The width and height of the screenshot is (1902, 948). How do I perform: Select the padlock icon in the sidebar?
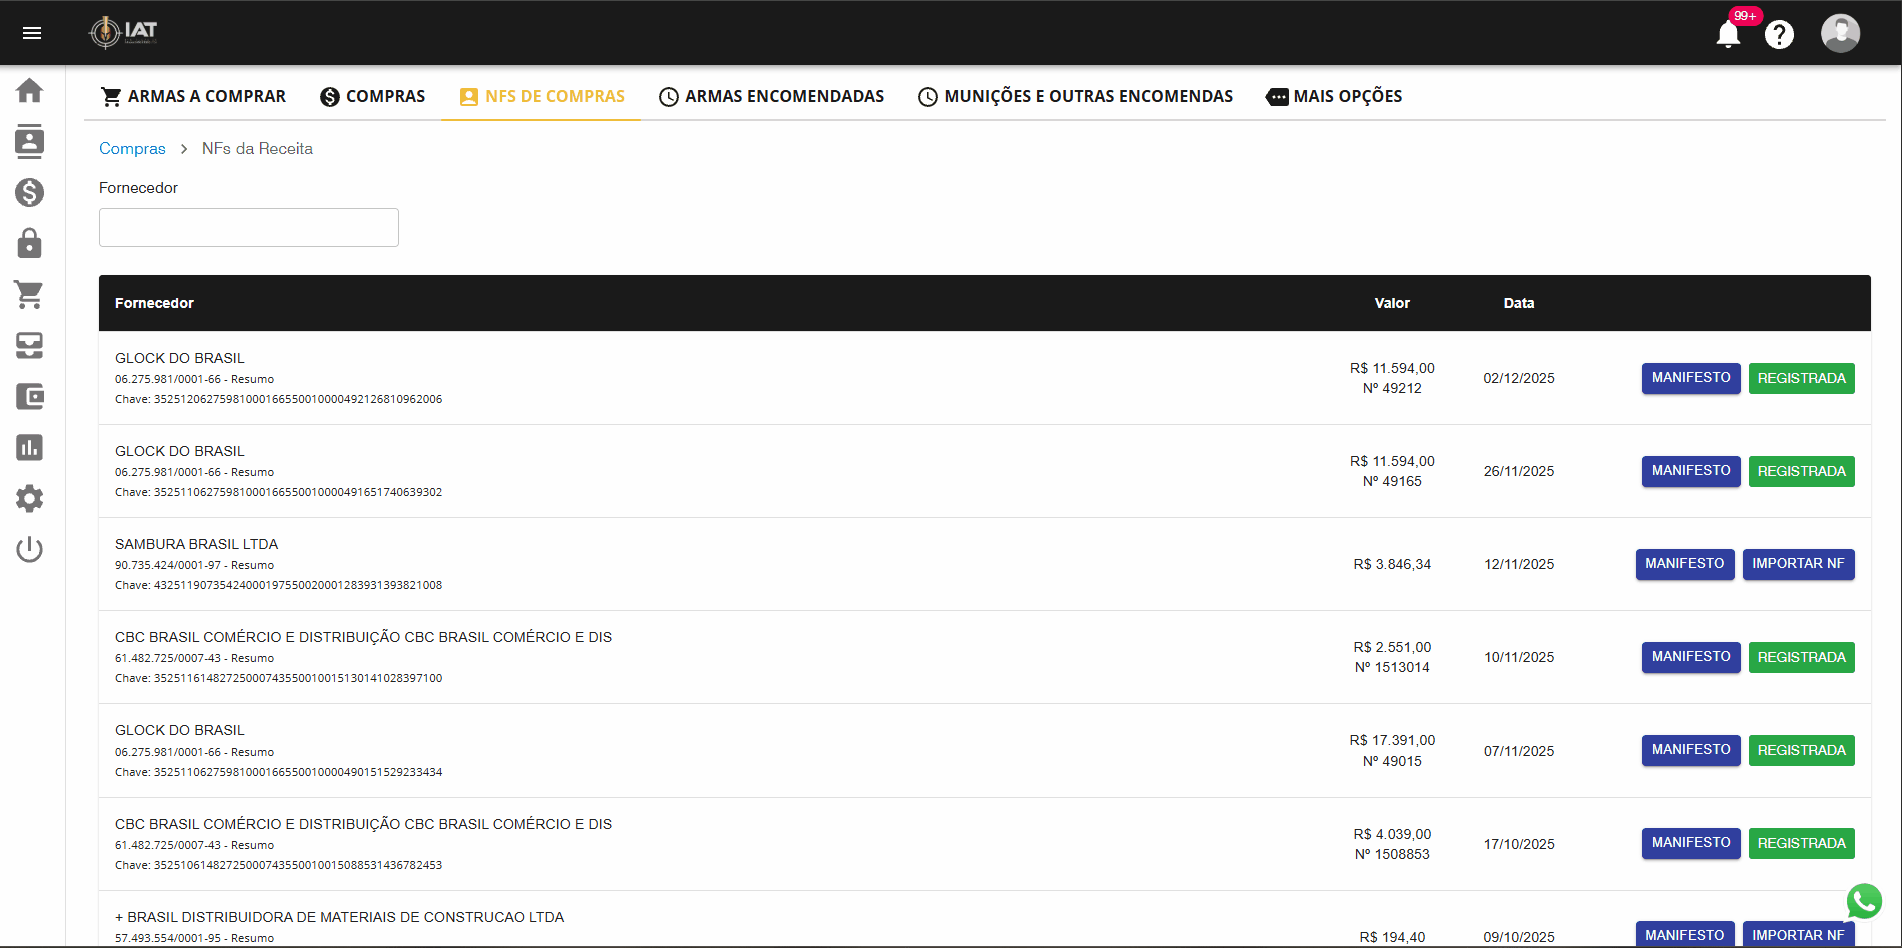pos(30,244)
